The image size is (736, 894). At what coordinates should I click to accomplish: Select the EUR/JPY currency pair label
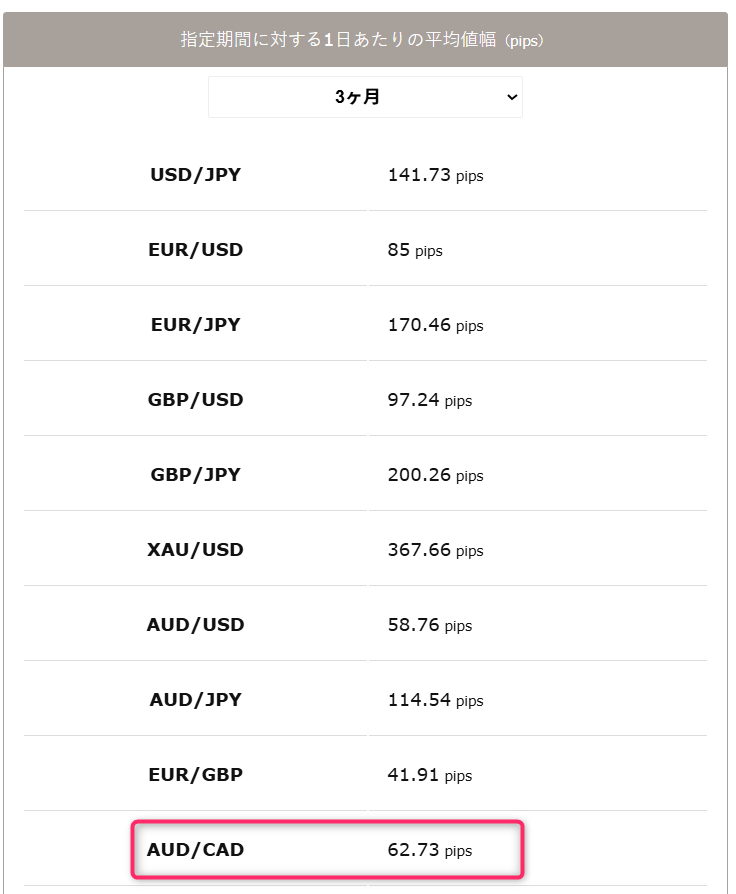point(196,324)
